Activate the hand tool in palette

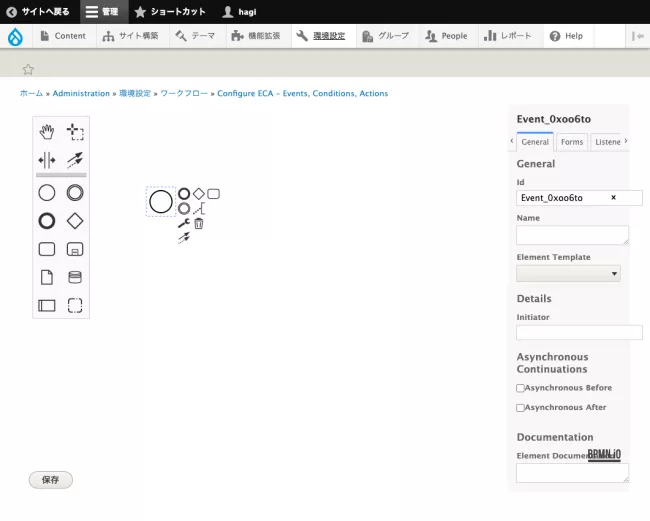pyautogui.click(x=47, y=132)
